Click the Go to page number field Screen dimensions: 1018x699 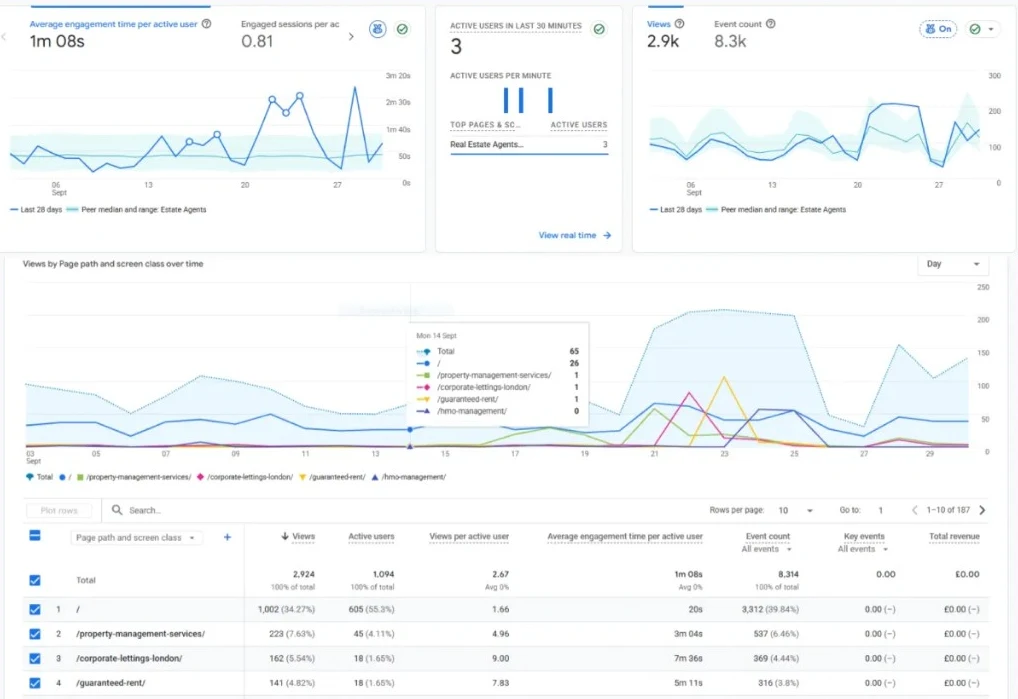tap(880, 510)
